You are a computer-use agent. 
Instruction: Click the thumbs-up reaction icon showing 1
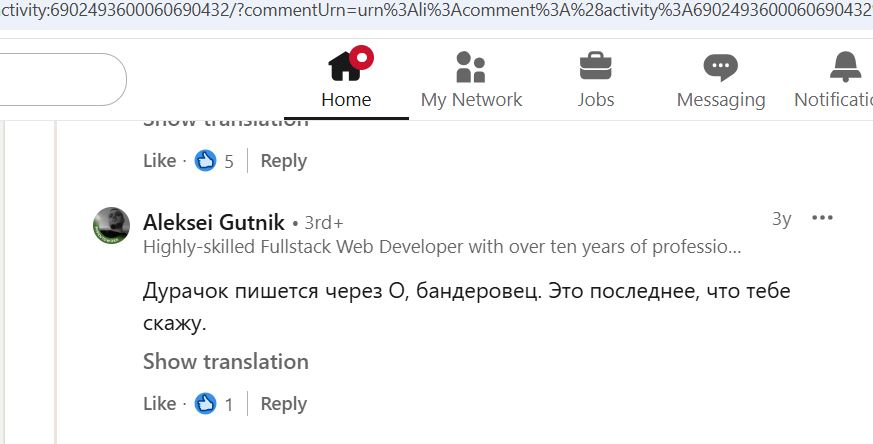(206, 404)
